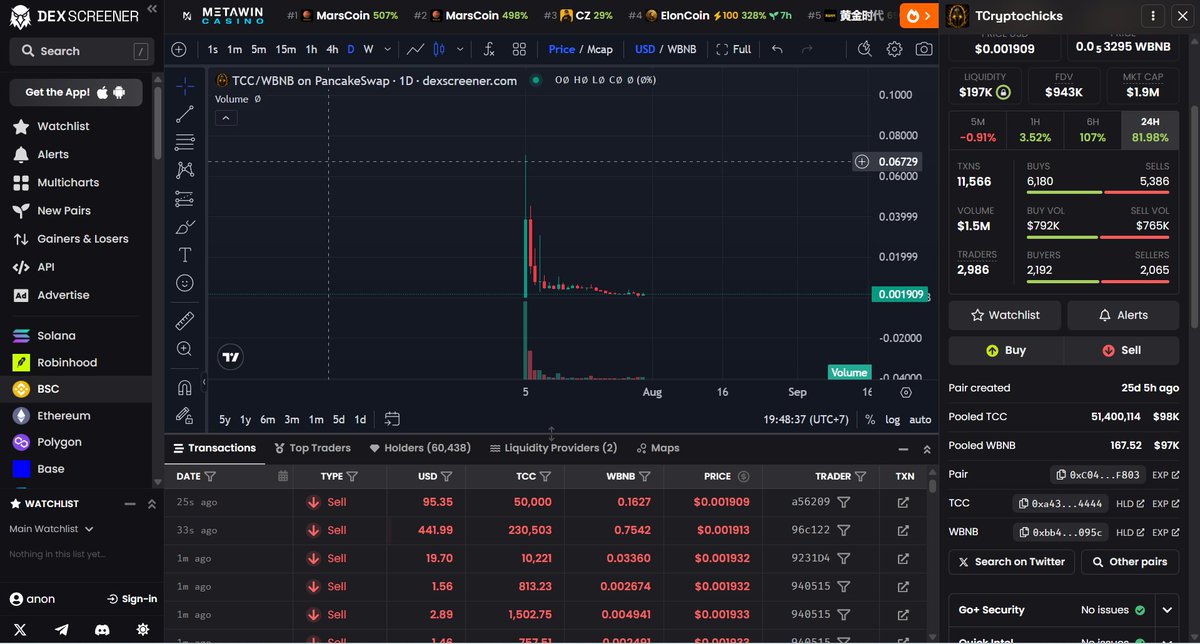Image resolution: width=1200 pixels, height=644 pixels.
Task: Set the chart range to 3m
Action: coord(291,419)
